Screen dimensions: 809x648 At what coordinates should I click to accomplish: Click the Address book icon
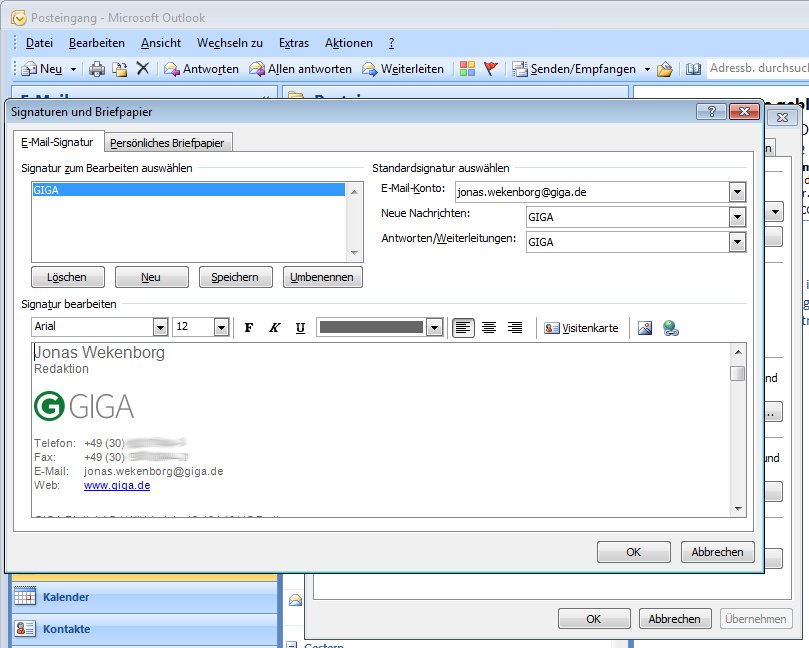click(693, 69)
